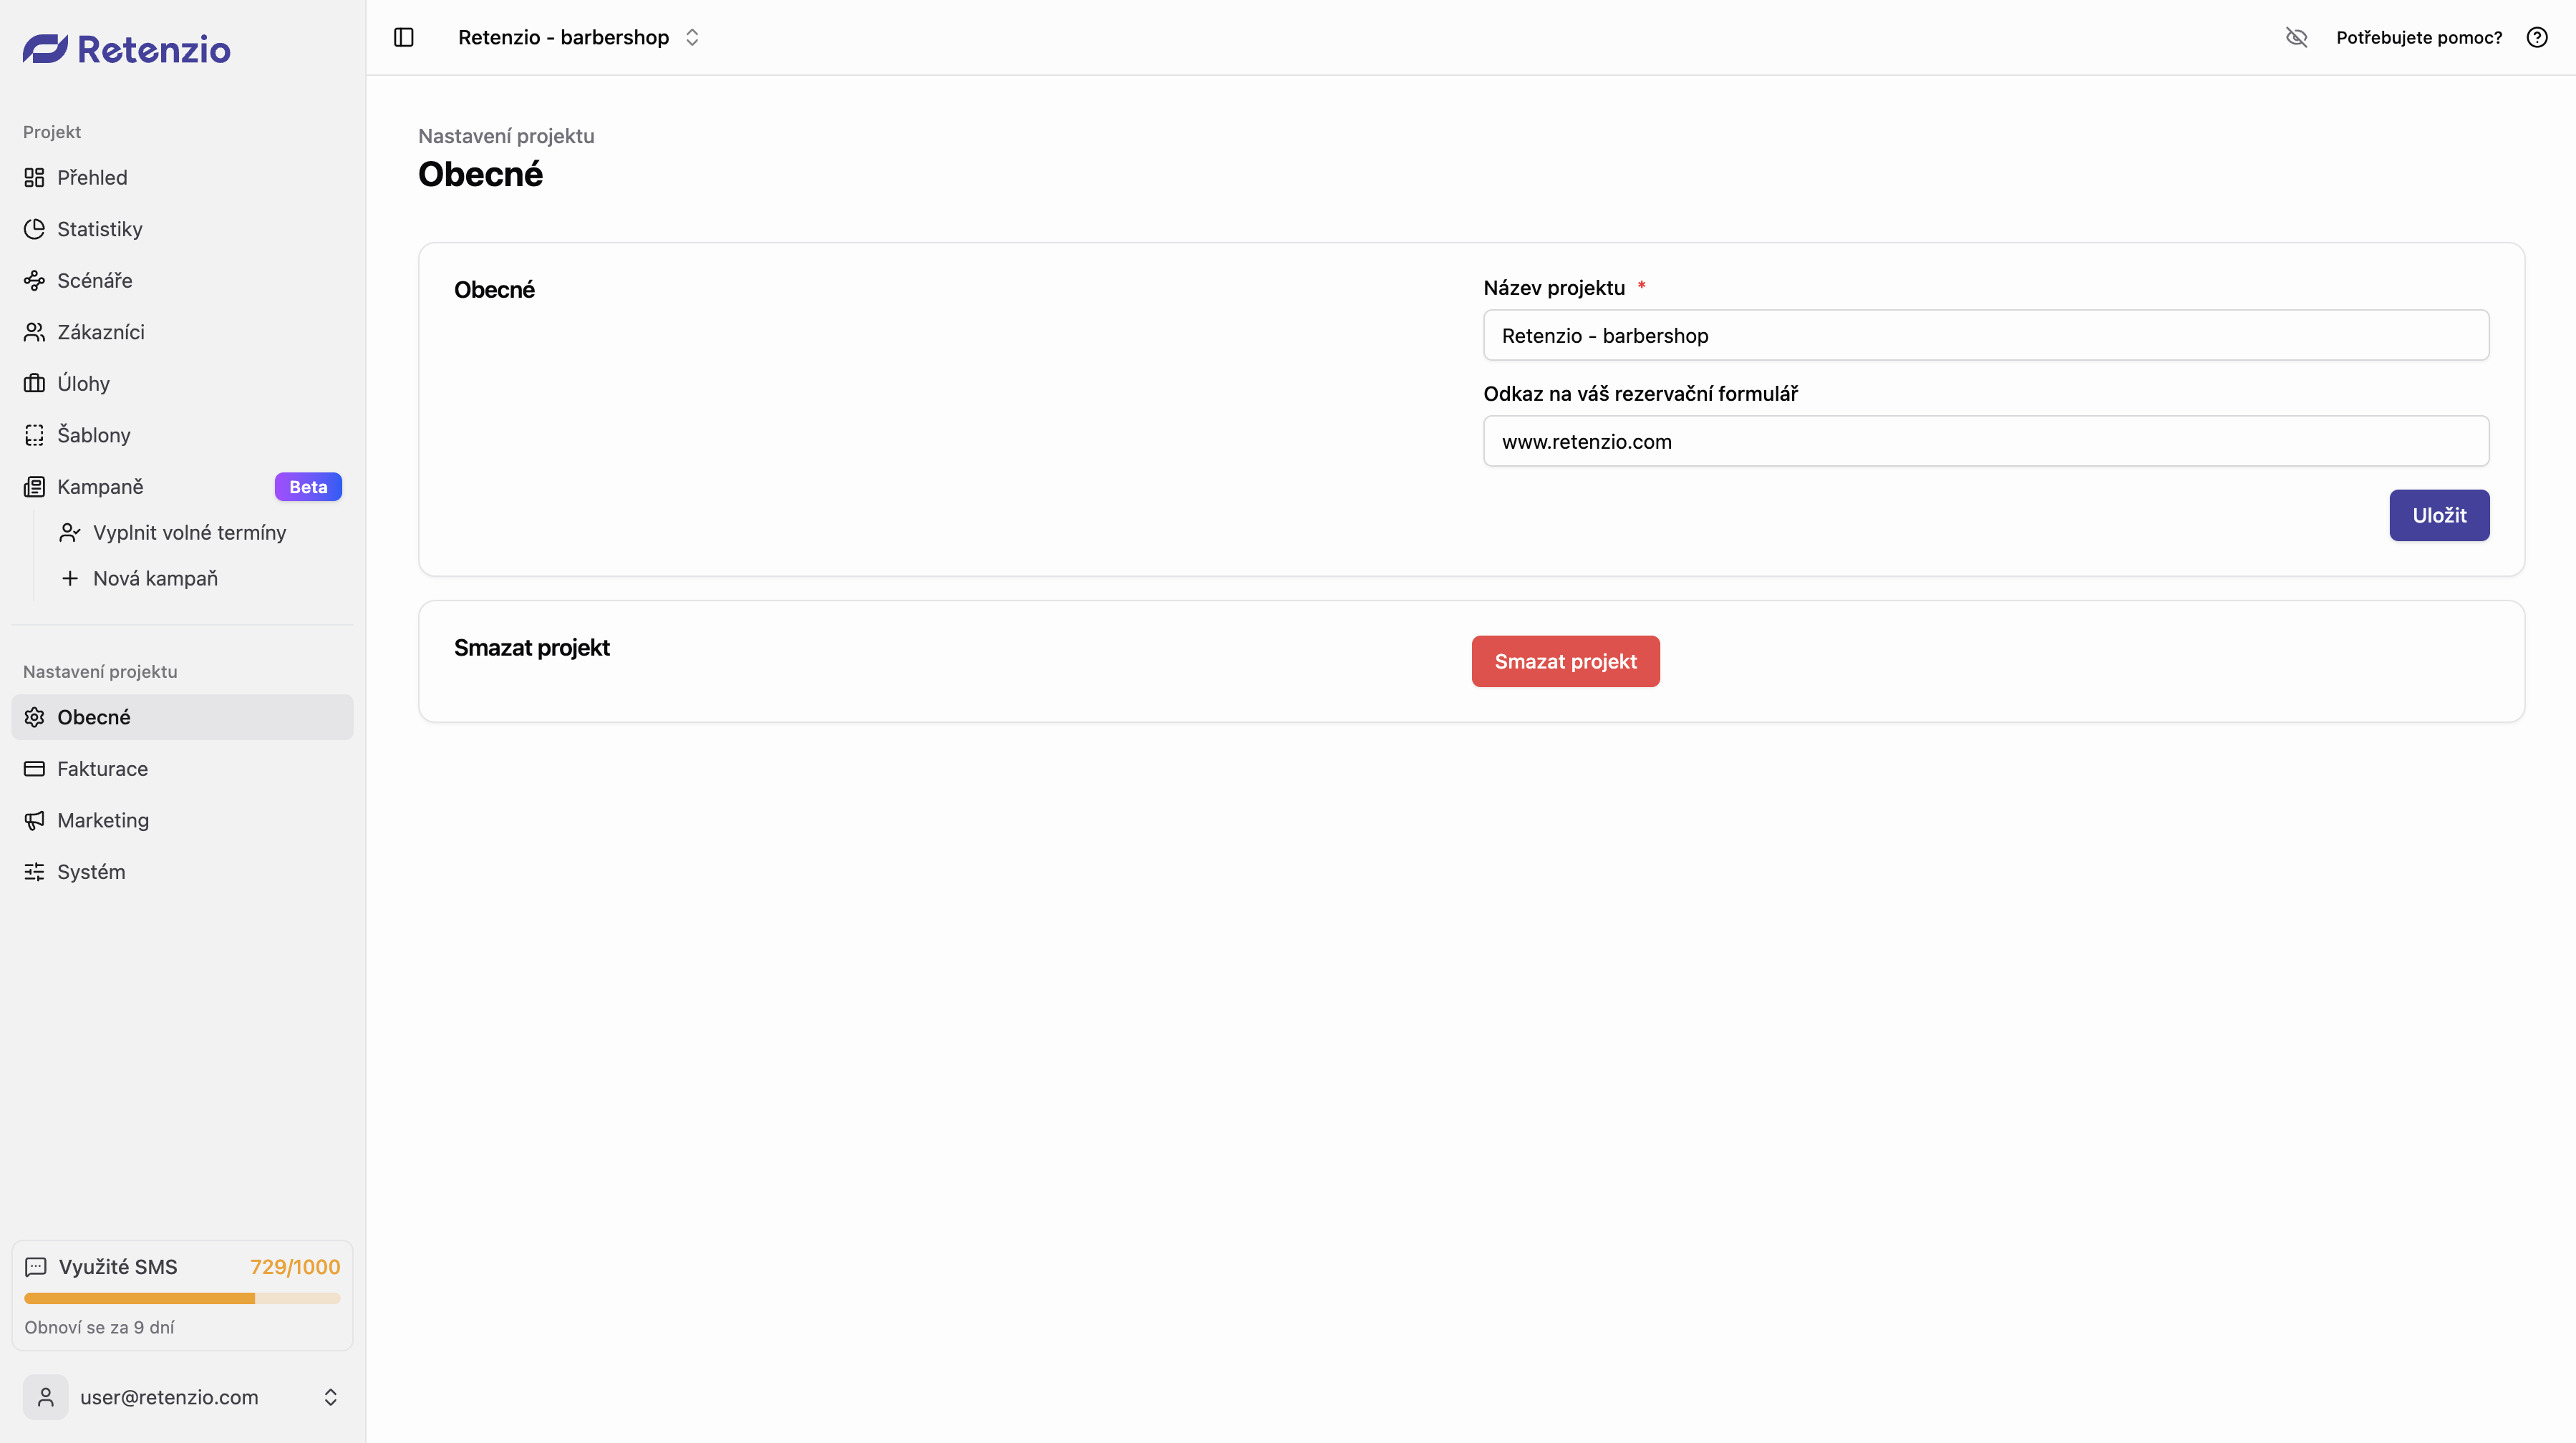Start a Nová kampaň
Image resolution: width=2576 pixels, height=1443 pixels.
point(155,579)
